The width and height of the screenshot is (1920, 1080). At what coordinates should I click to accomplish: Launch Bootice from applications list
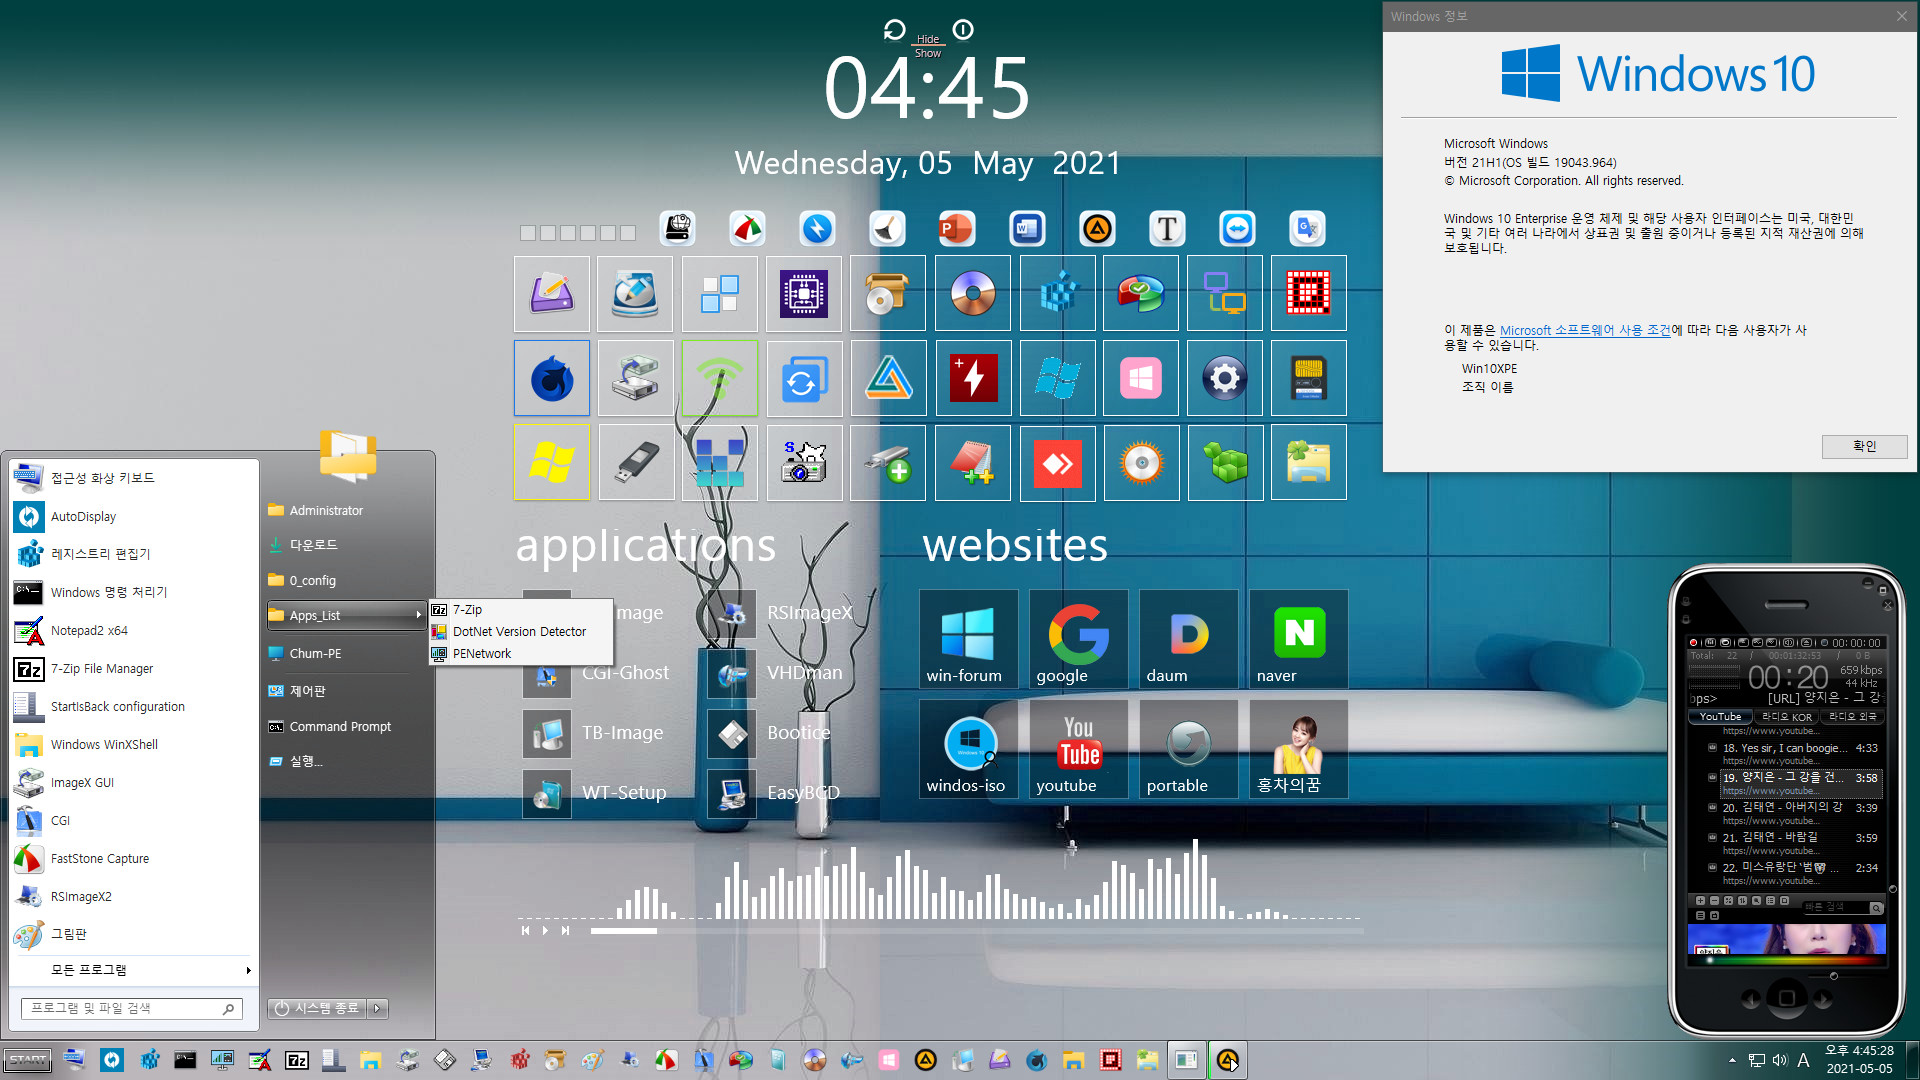pyautogui.click(x=770, y=733)
